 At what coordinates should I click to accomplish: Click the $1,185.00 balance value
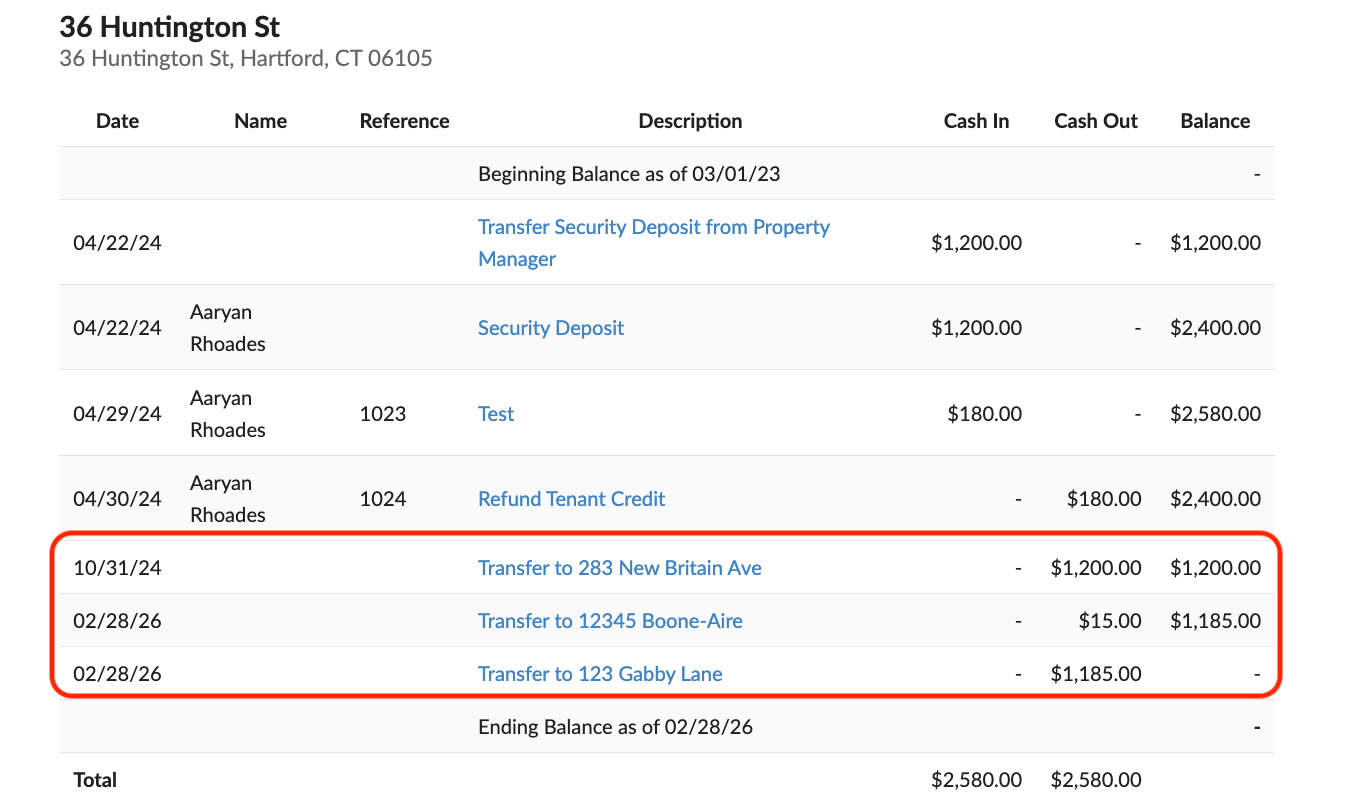click(x=1215, y=621)
